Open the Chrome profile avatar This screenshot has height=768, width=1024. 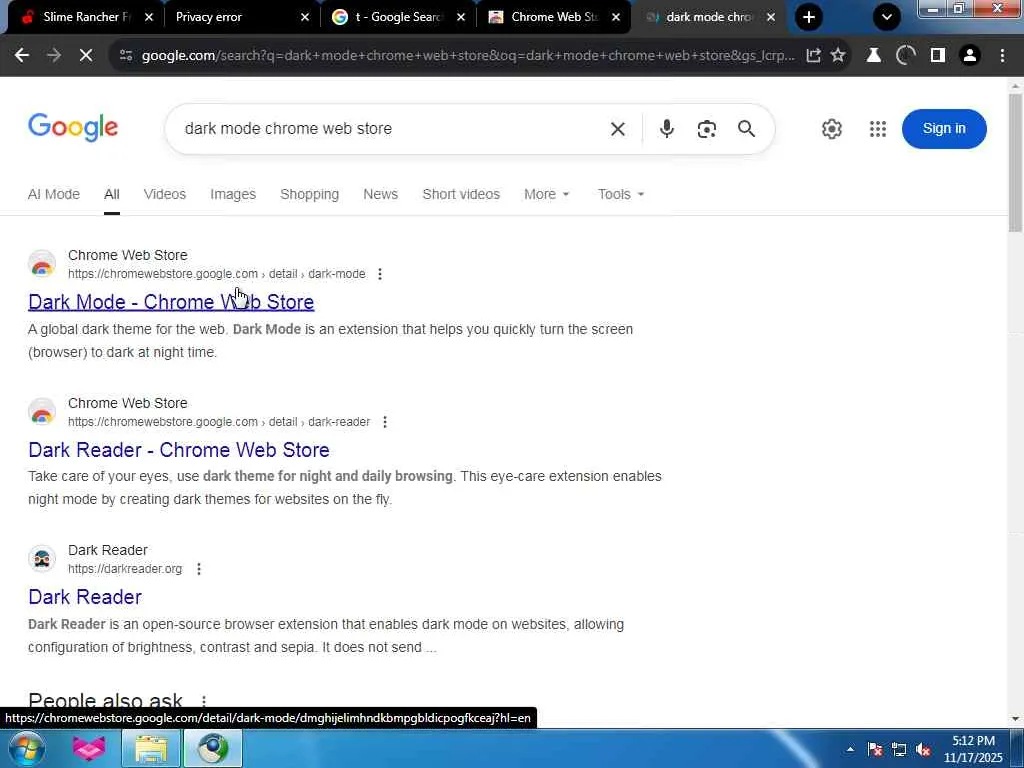coord(970,56)
